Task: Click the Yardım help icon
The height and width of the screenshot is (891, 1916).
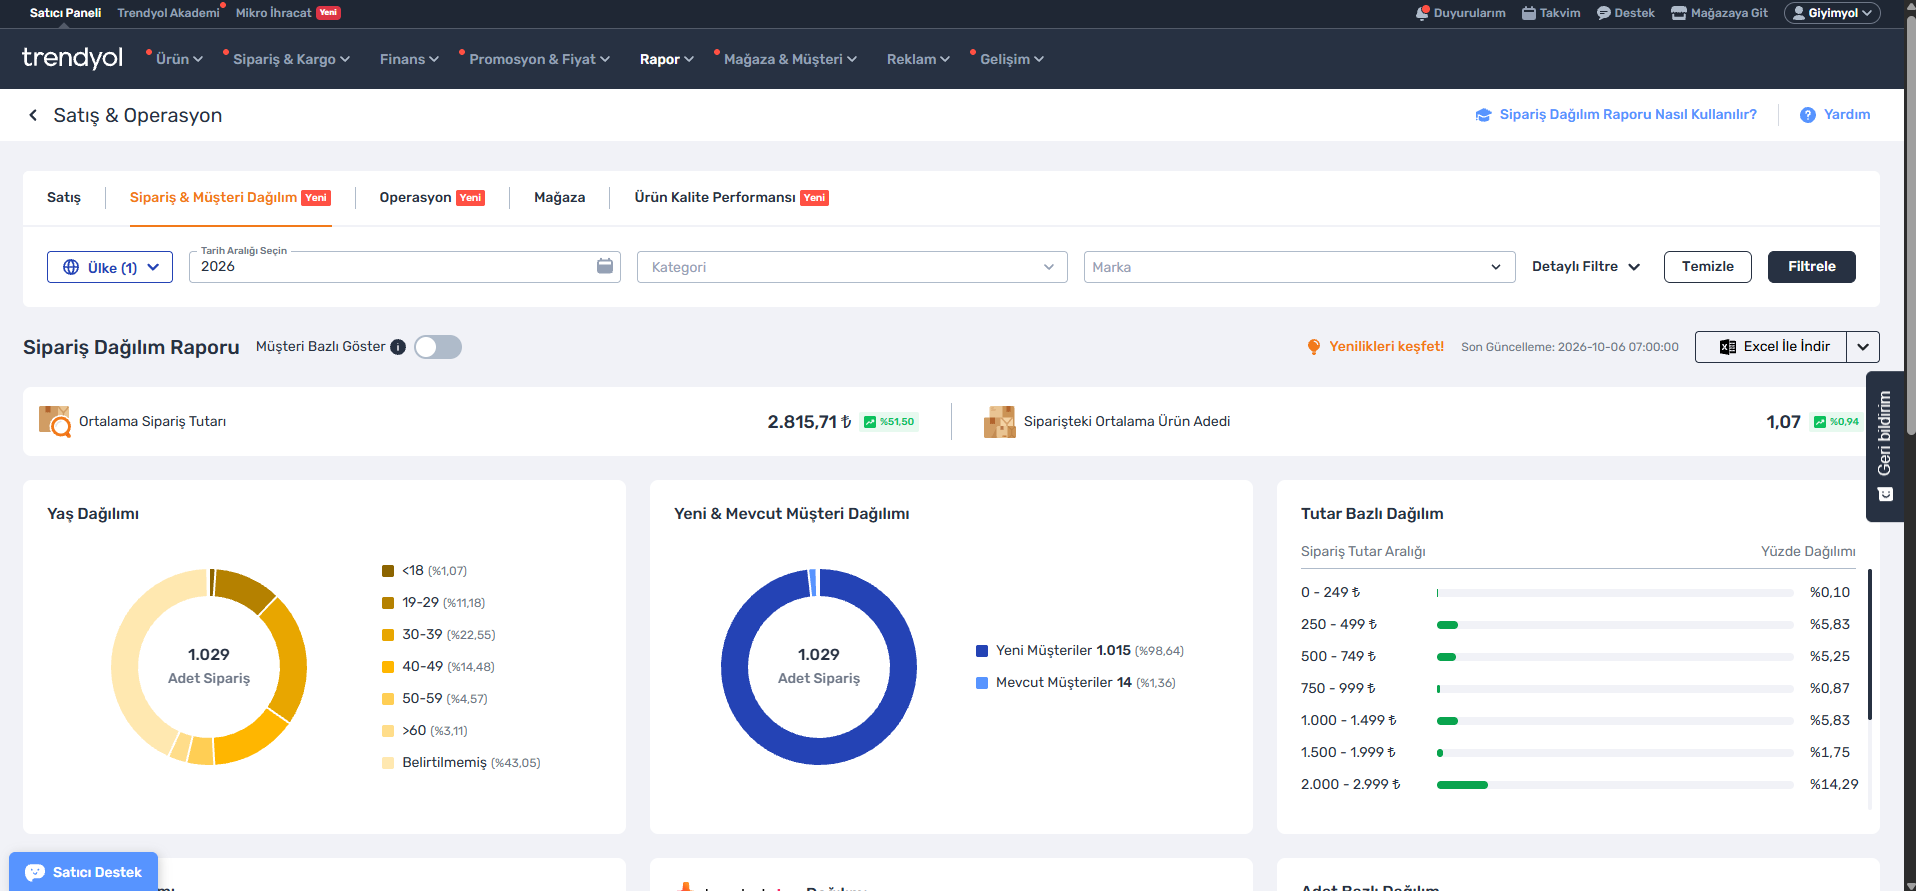Action: (x=1808, y=115)
